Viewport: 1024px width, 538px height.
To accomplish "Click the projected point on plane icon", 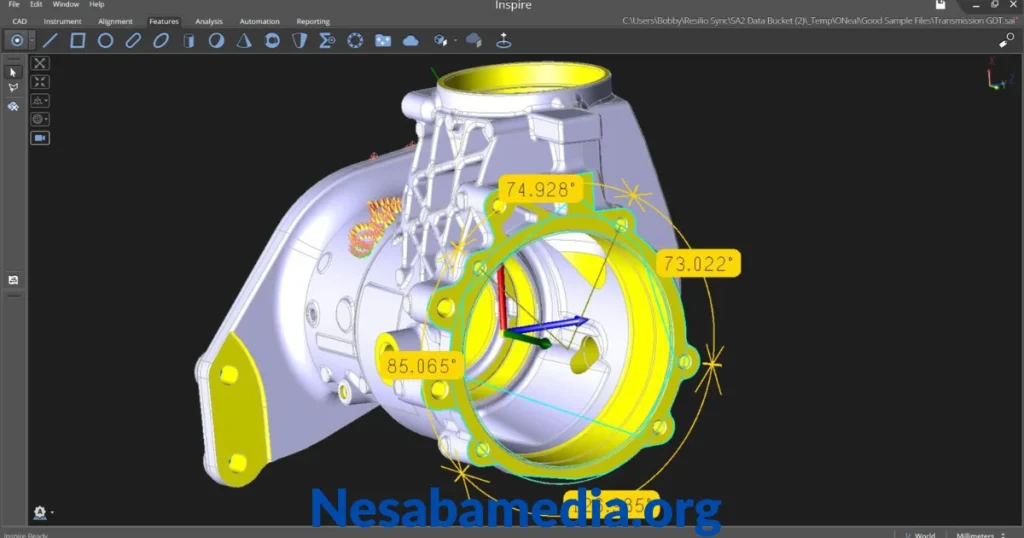I will (x=504, y=40).
